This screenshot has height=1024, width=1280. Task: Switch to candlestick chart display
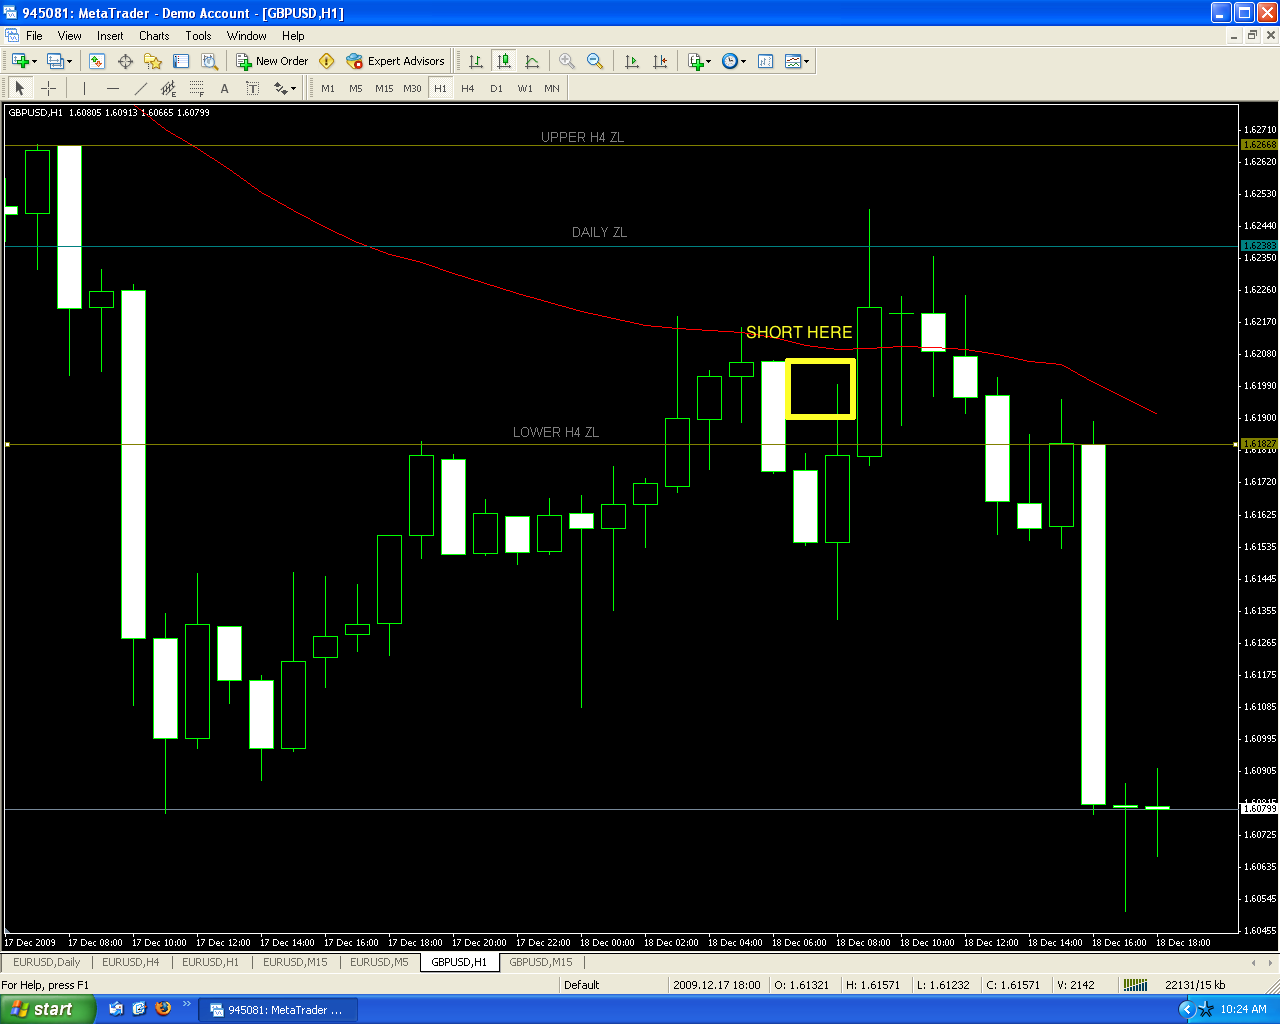(x=504, y=61)
